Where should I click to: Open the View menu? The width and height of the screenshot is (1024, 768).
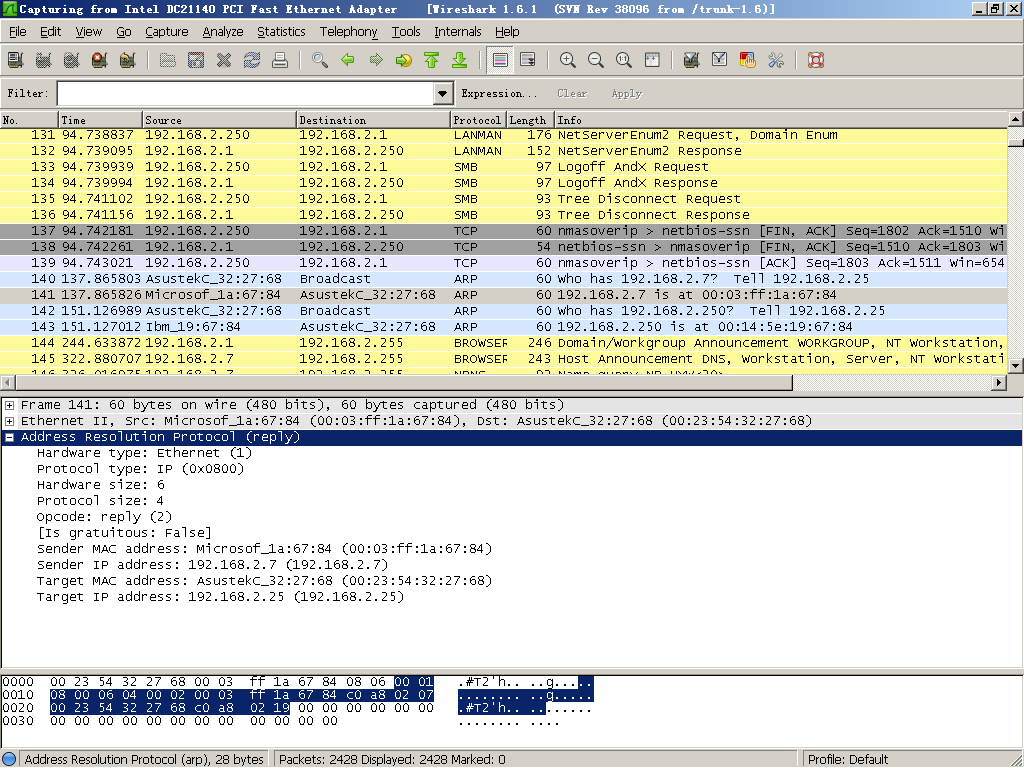point(89,31)
